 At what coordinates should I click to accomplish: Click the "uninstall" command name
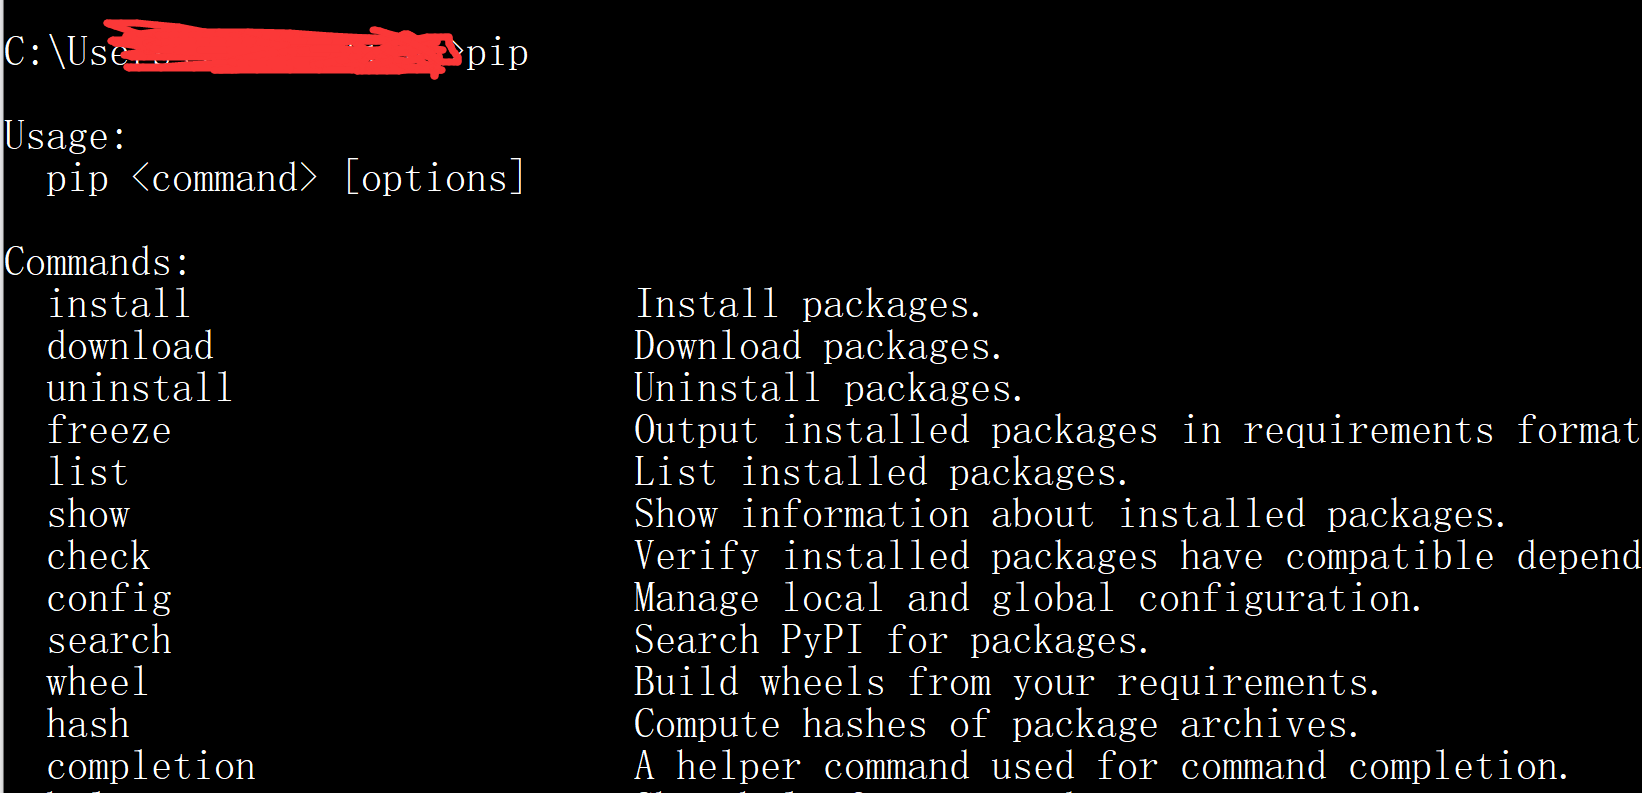140,388
